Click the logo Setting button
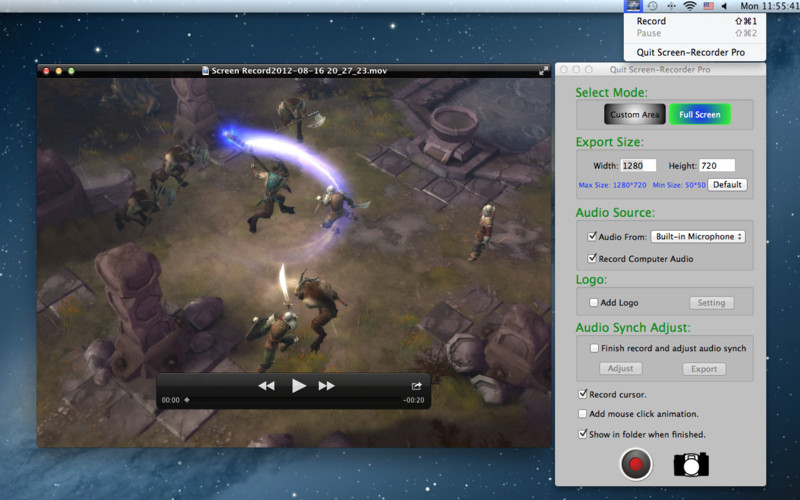The width and height of the screenshot is (800, 500). [711, 303]
